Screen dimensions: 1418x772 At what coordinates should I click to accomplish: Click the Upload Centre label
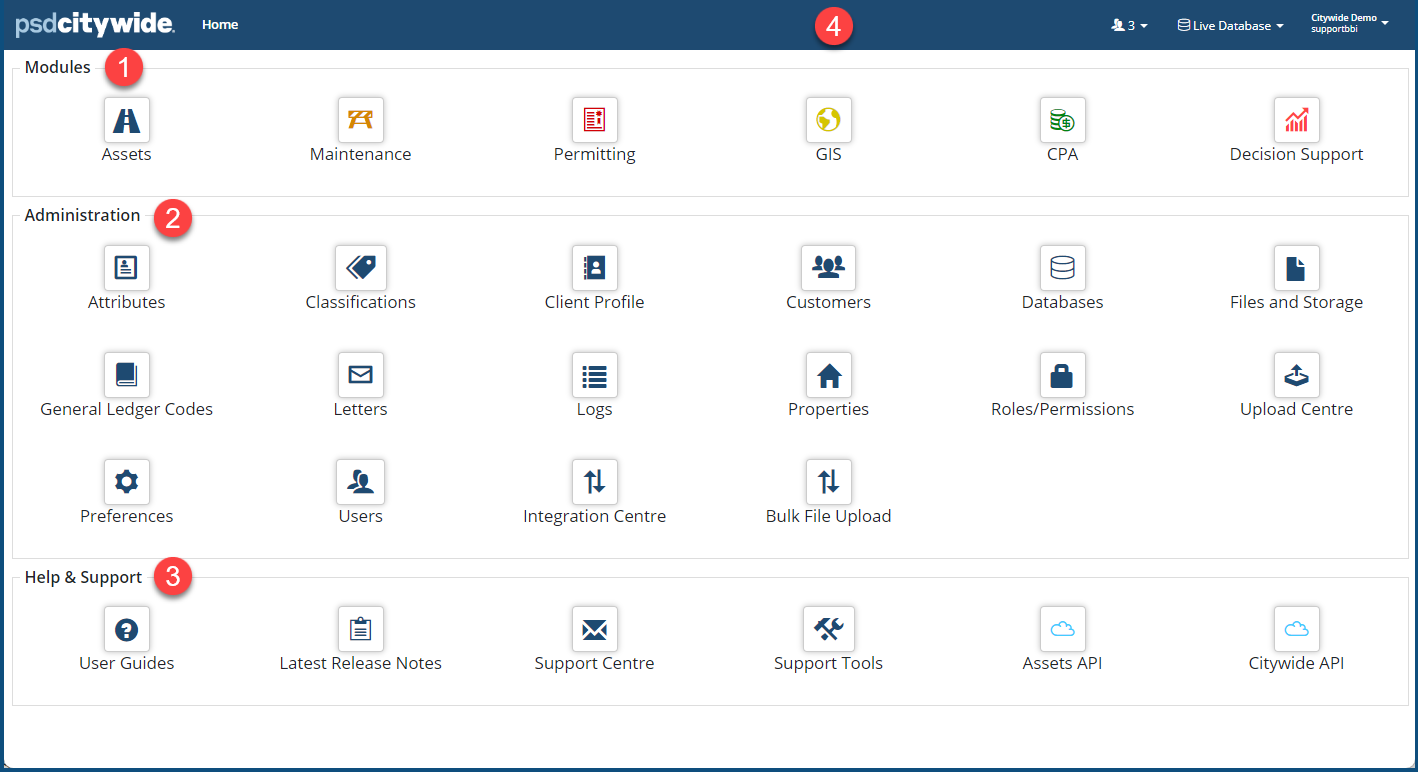point(1297,409)
